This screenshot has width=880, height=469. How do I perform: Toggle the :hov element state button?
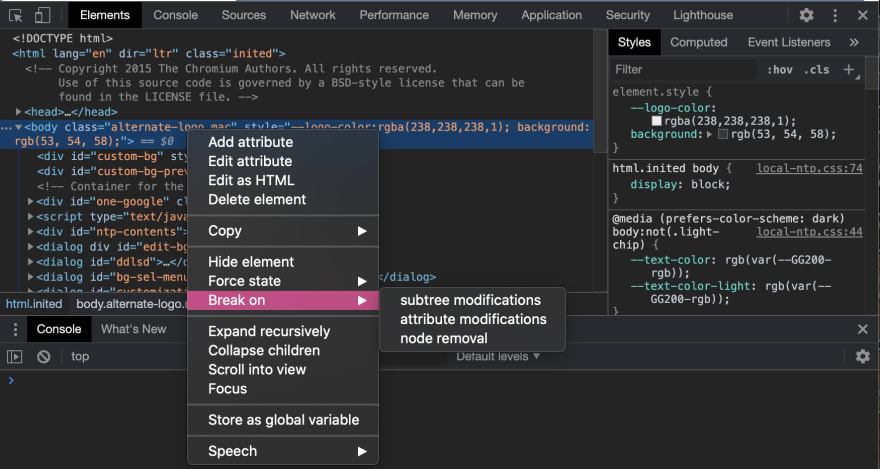780,70
